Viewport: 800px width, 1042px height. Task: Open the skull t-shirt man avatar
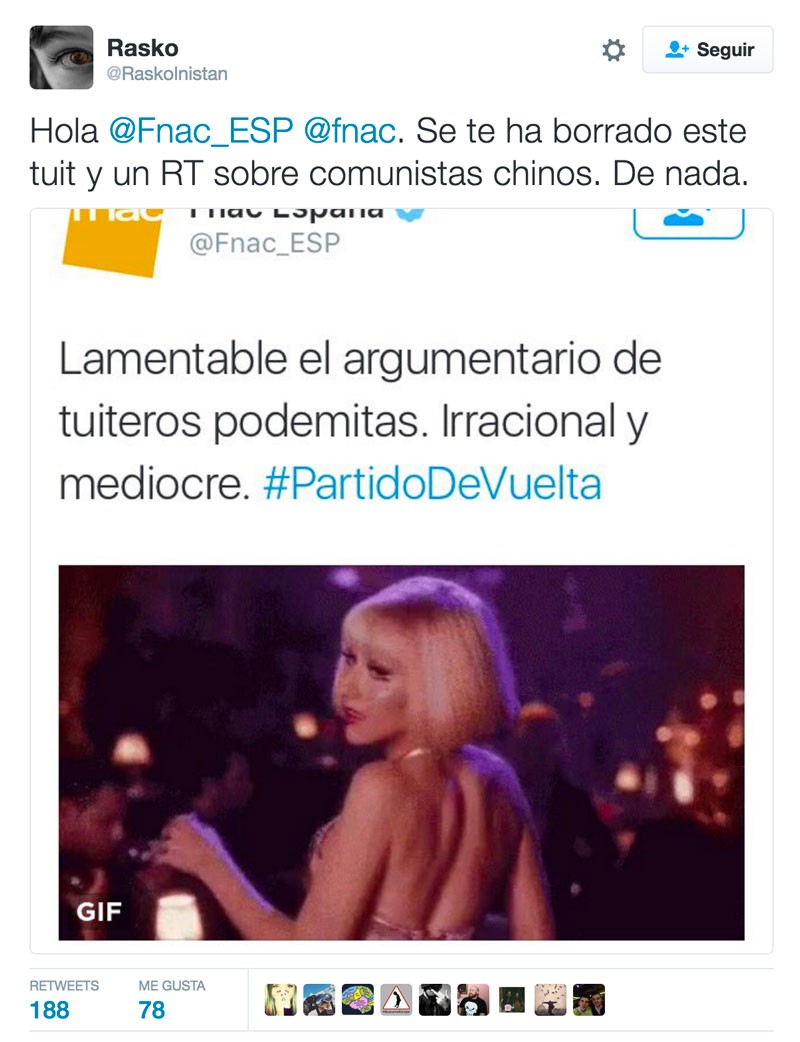473,1000
